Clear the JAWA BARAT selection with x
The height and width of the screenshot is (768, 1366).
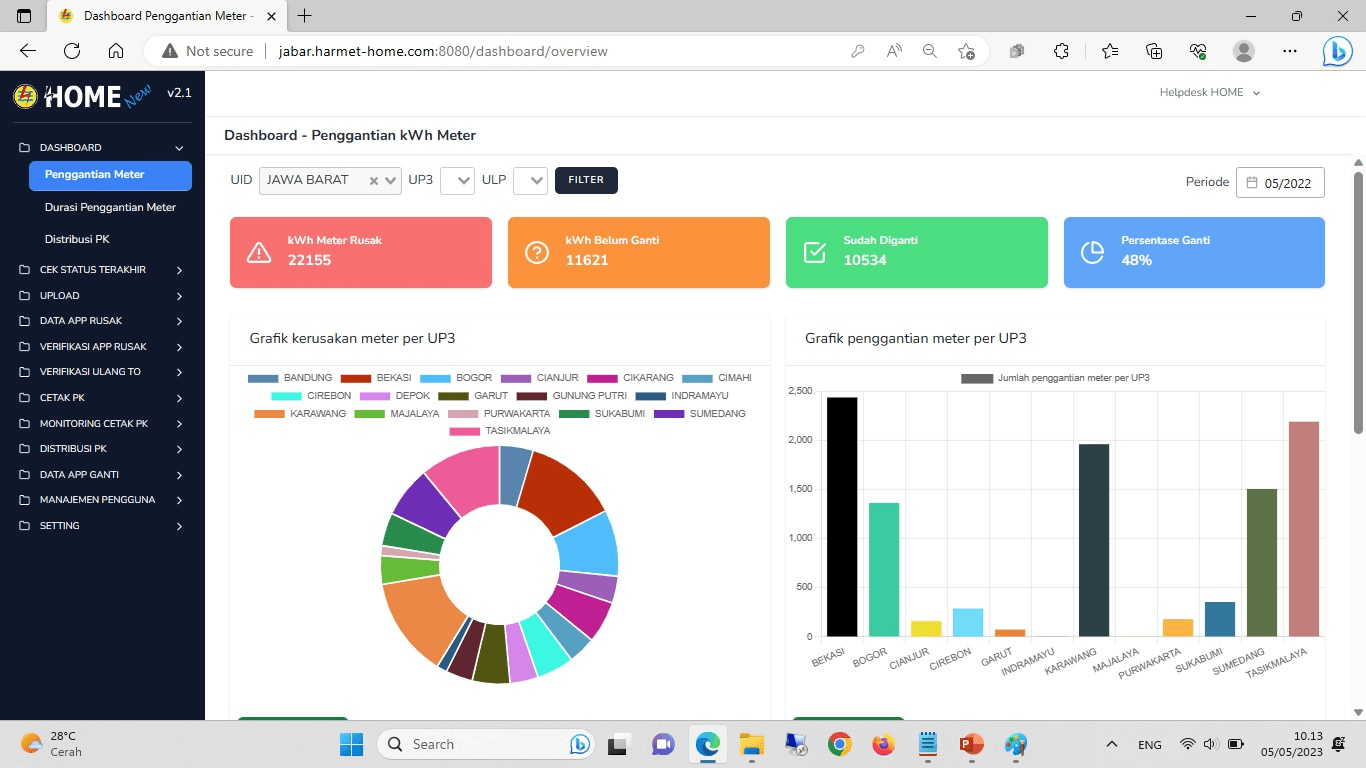373,181
